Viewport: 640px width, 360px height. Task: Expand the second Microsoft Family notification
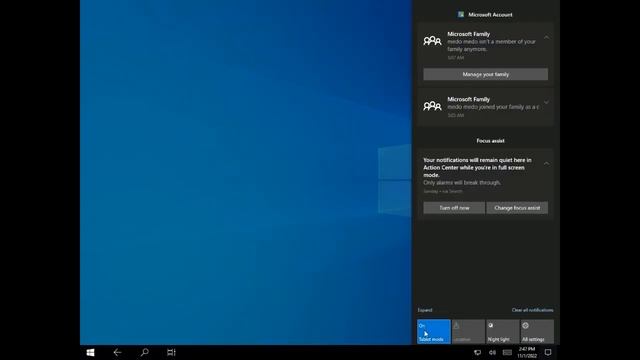(x=547, y=102)
